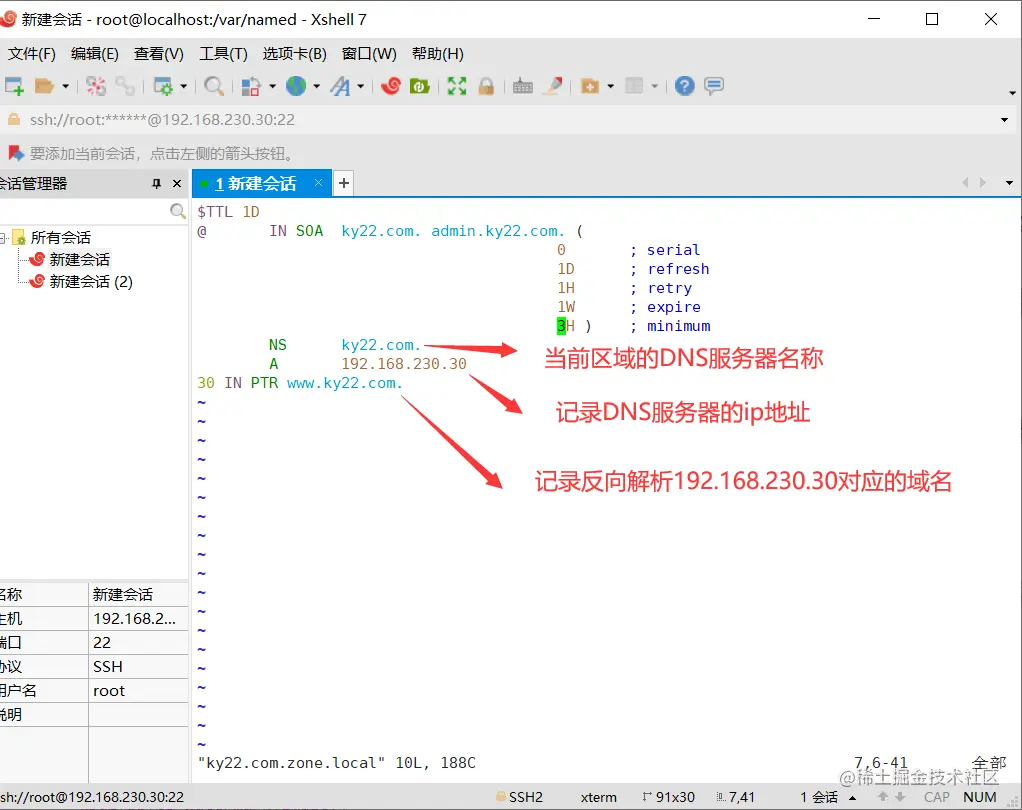Expand the properties icon dropdown arrow
This screenshot has height=810, width=1022.
(184, 86)
